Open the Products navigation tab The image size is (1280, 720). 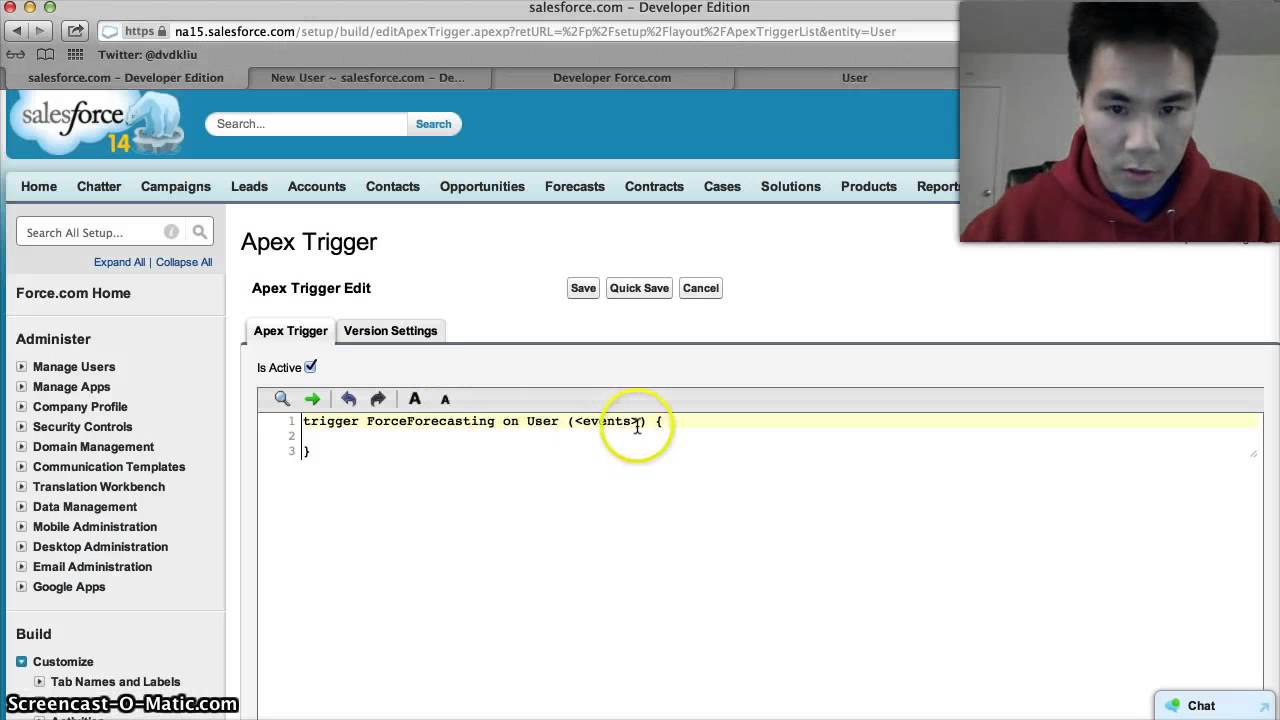tap(869, 187)
